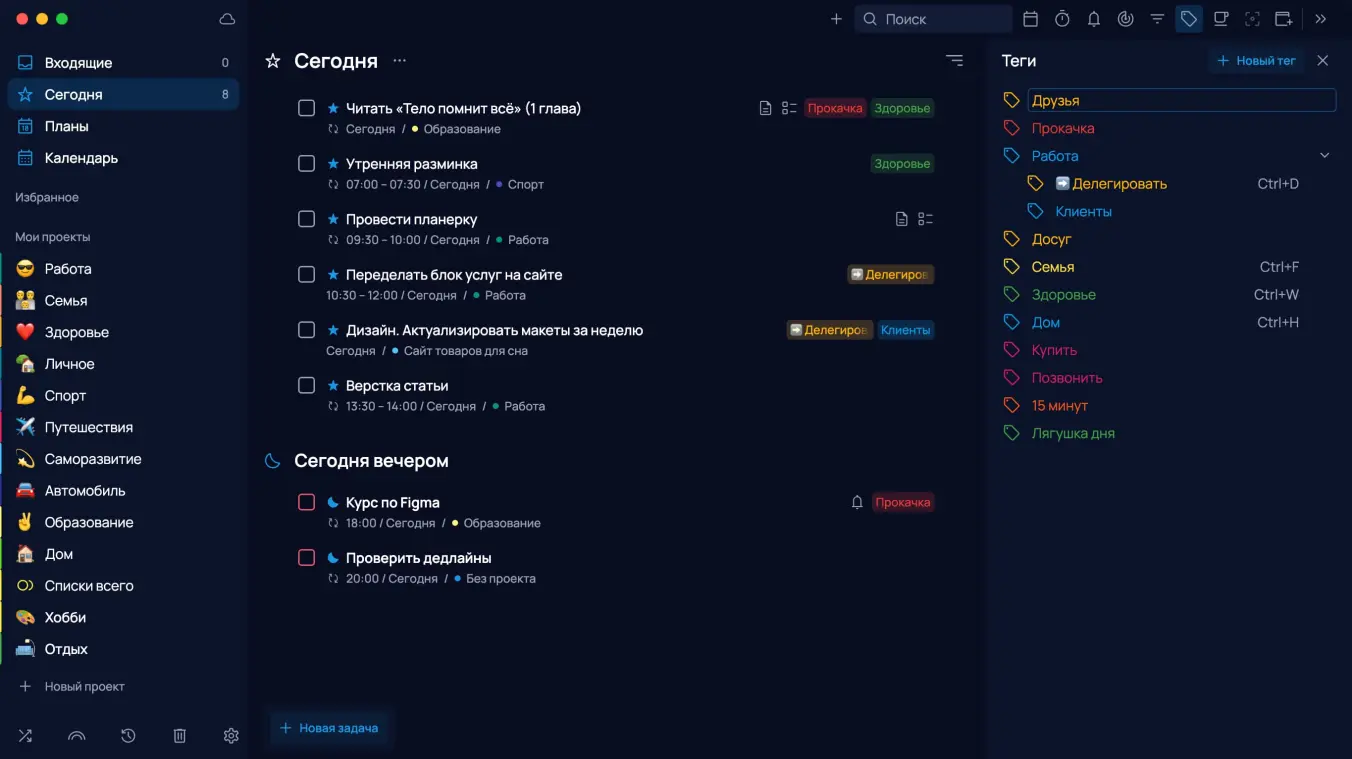Open «Входящие» in the sidebar

coord(78,63)
